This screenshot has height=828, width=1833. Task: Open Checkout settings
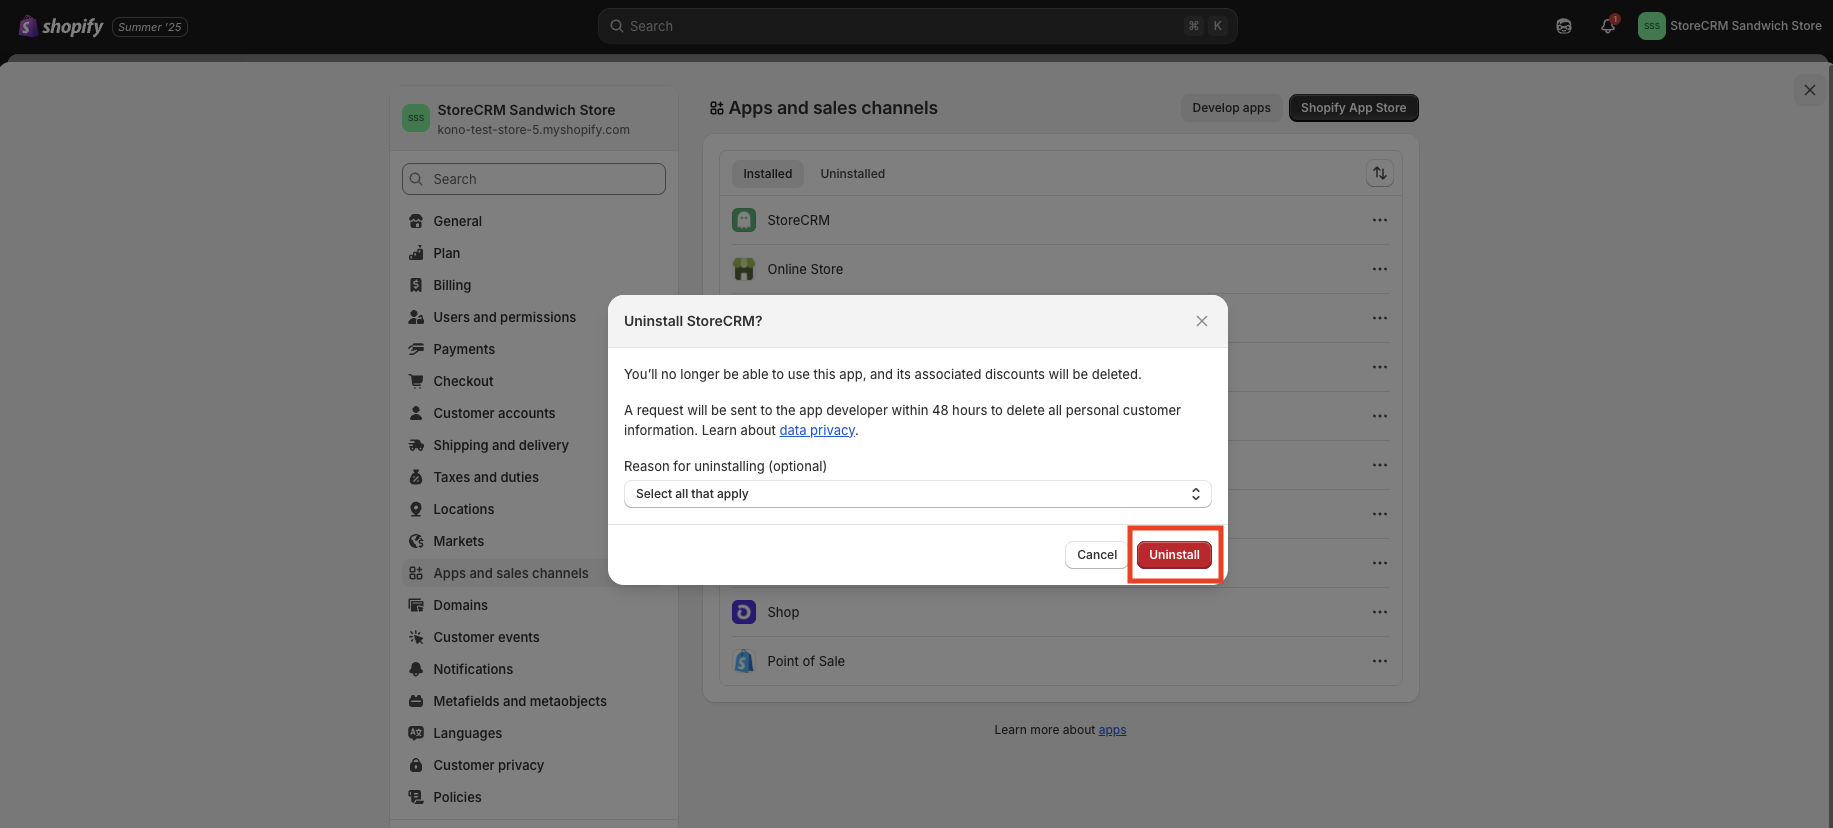click(x=534, y=381)
